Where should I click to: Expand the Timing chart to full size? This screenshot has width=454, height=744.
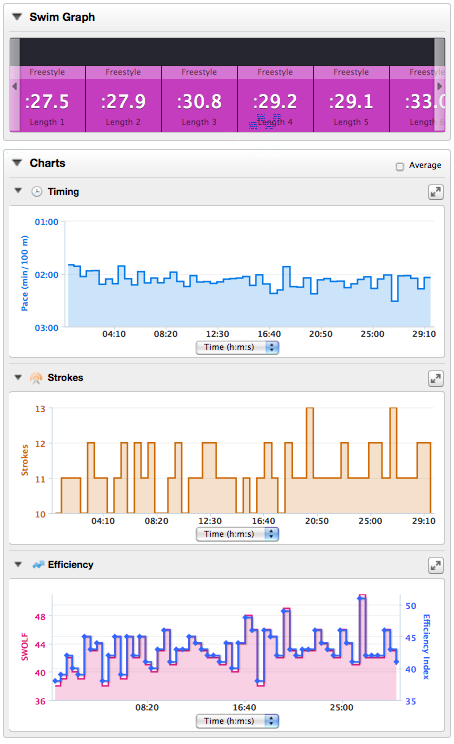[x=435, y=192]
